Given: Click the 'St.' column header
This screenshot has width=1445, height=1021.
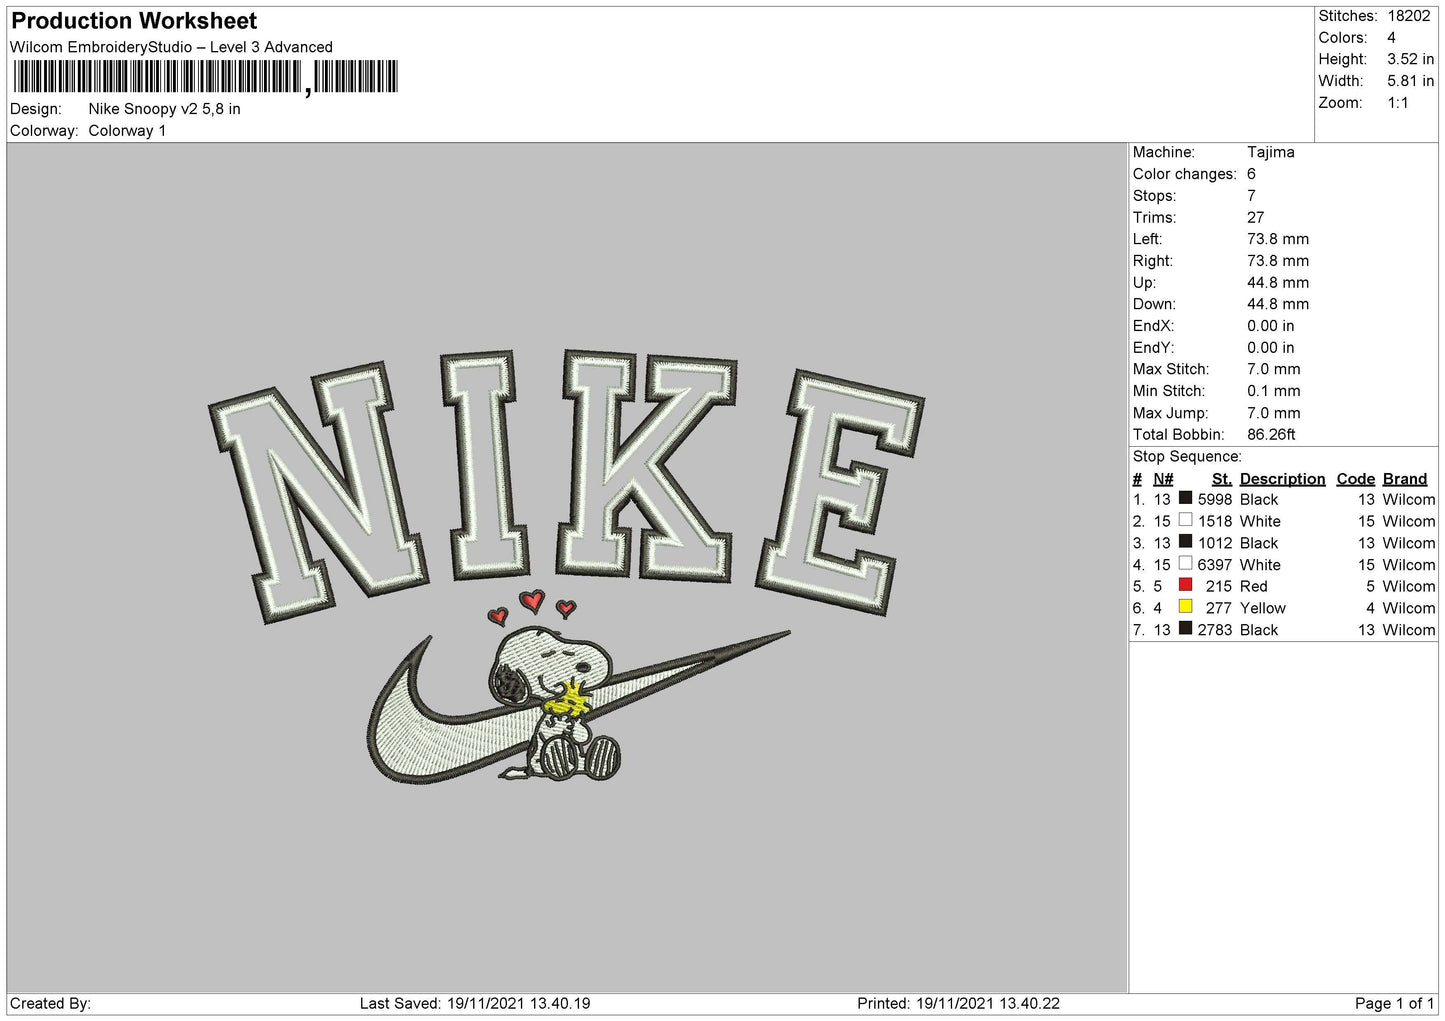Looking at the screenshot, I should [1221, 479].
